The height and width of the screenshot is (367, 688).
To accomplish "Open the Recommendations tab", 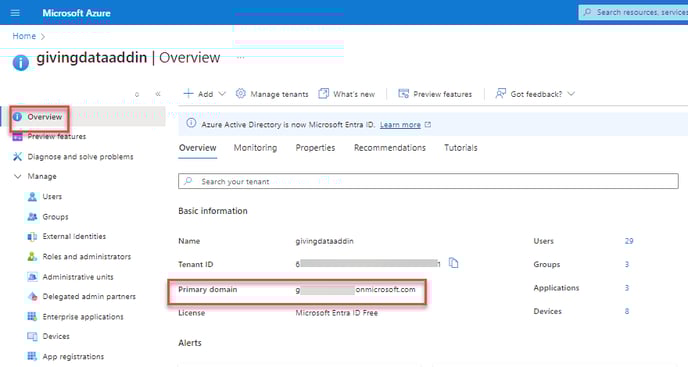I will coord(390,148).
